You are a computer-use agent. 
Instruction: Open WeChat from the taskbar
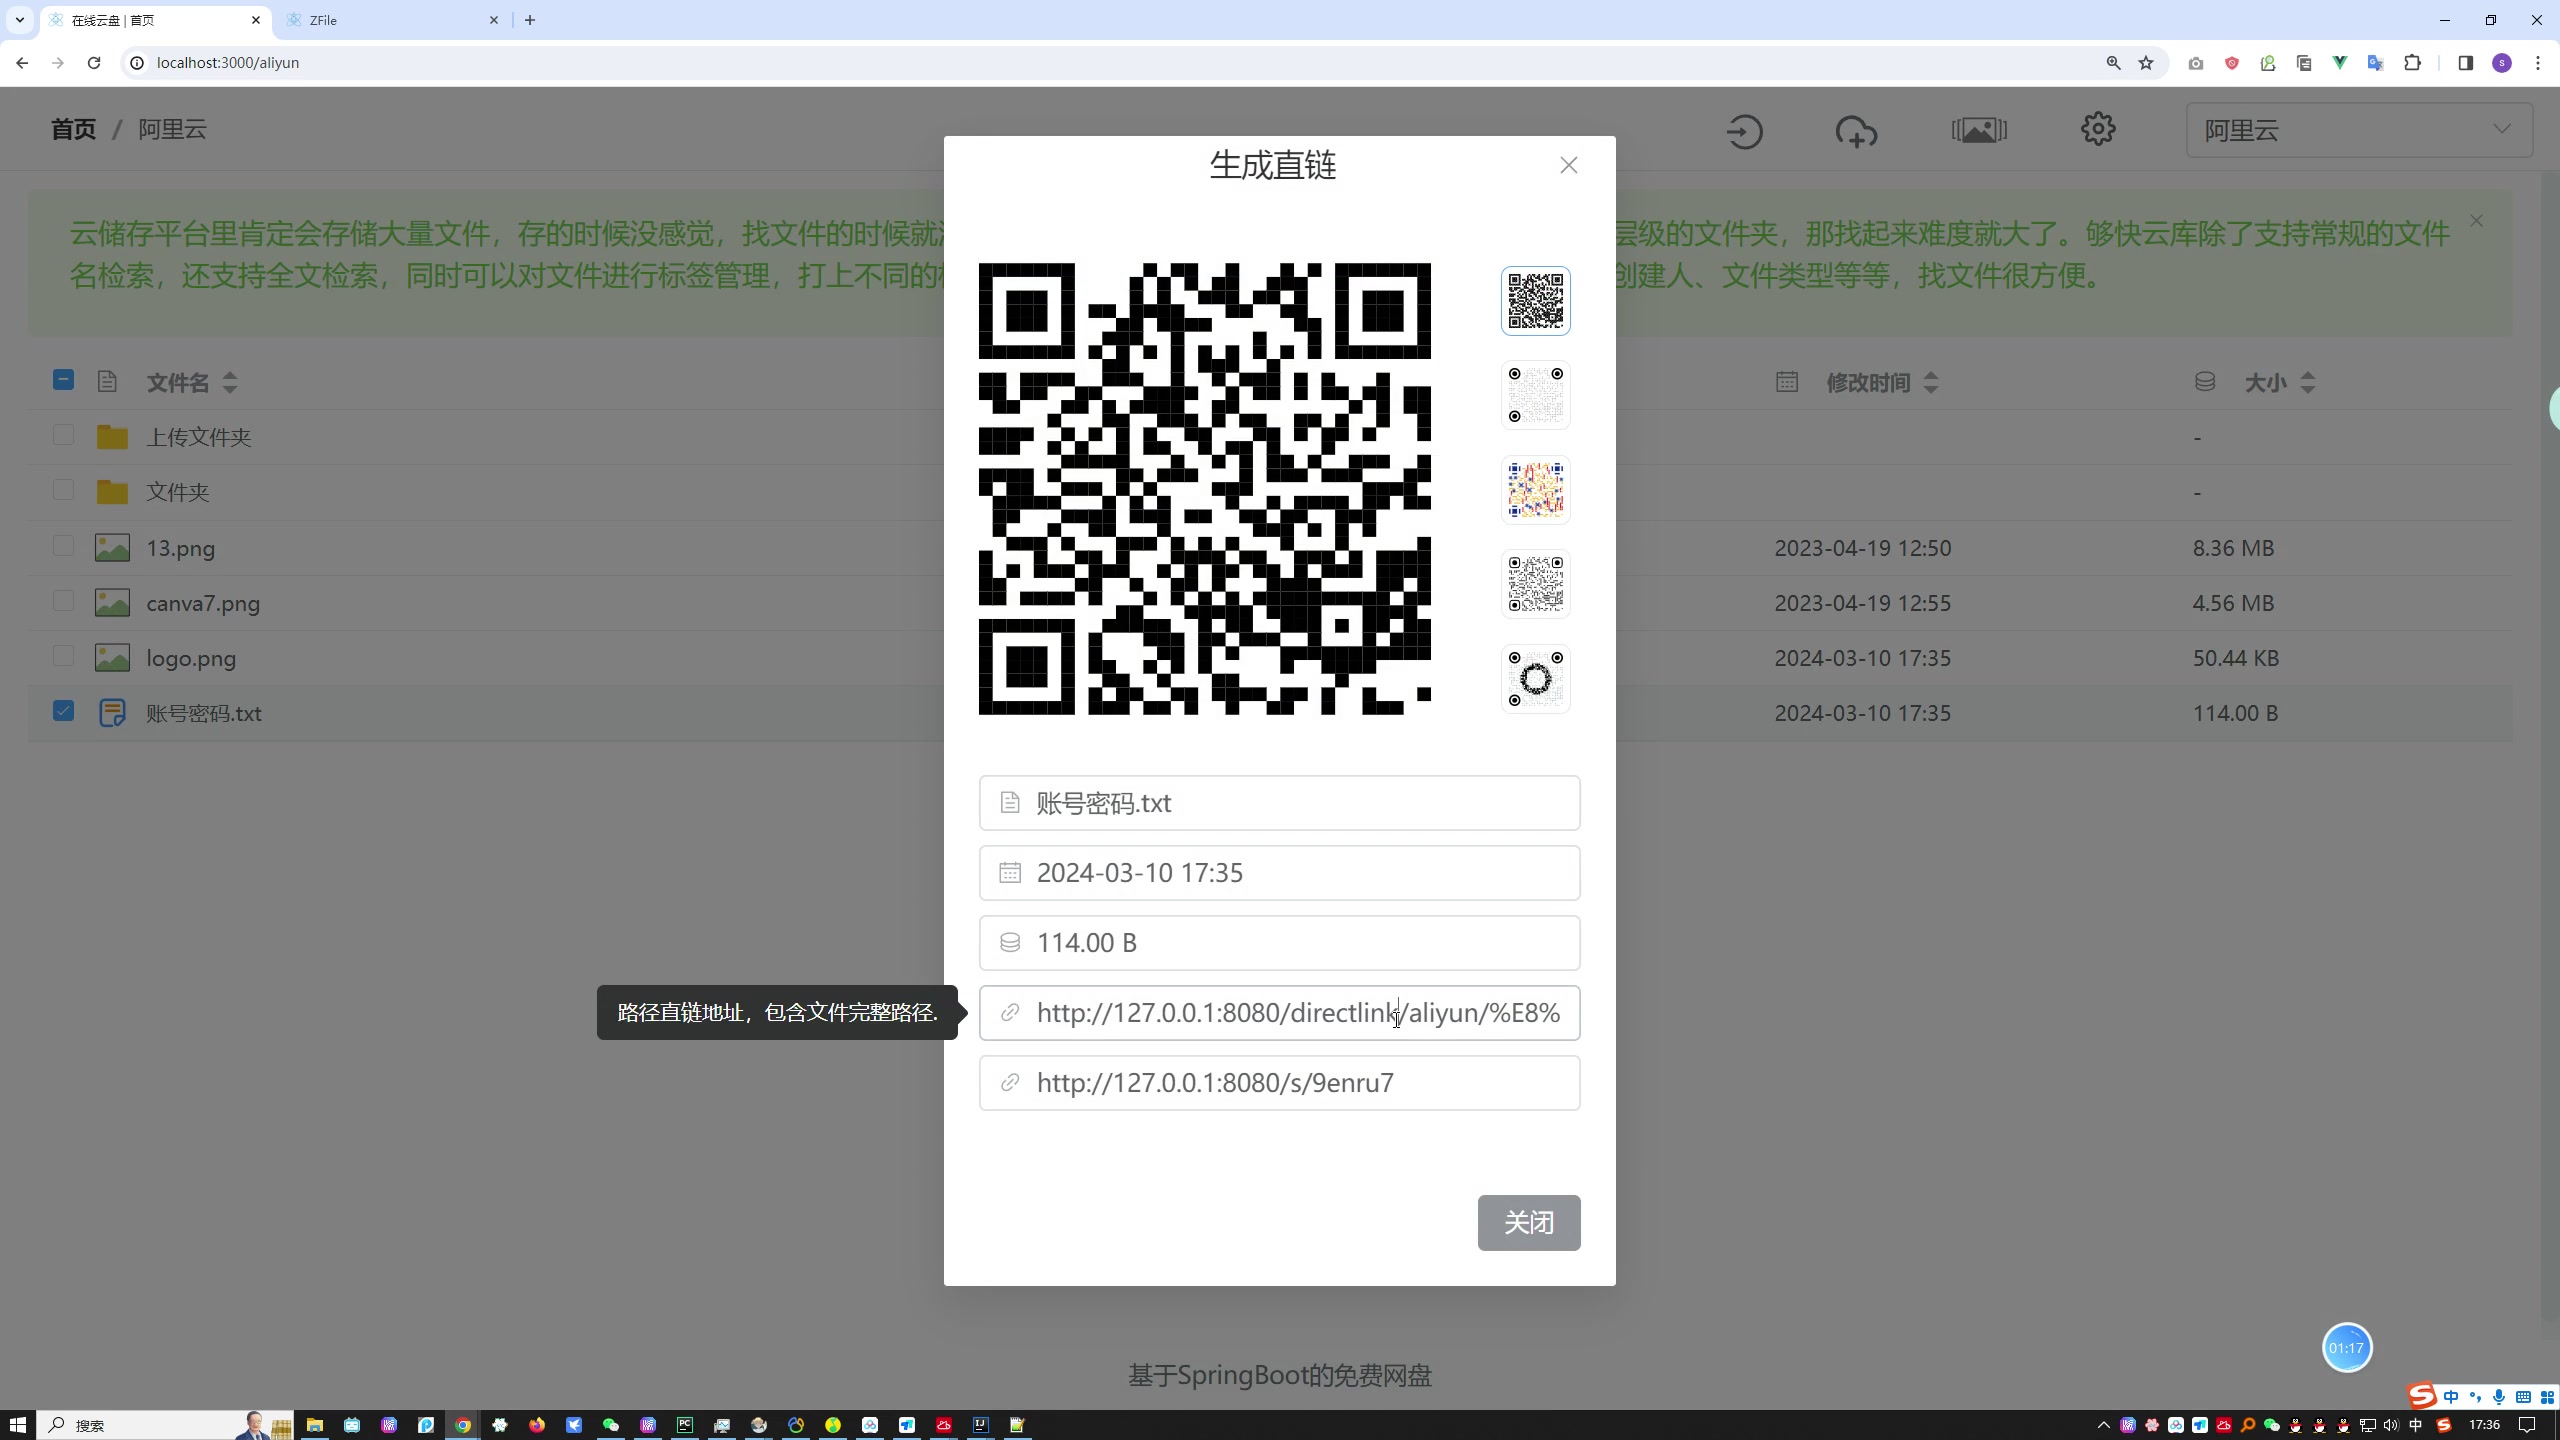[611, 1425]
